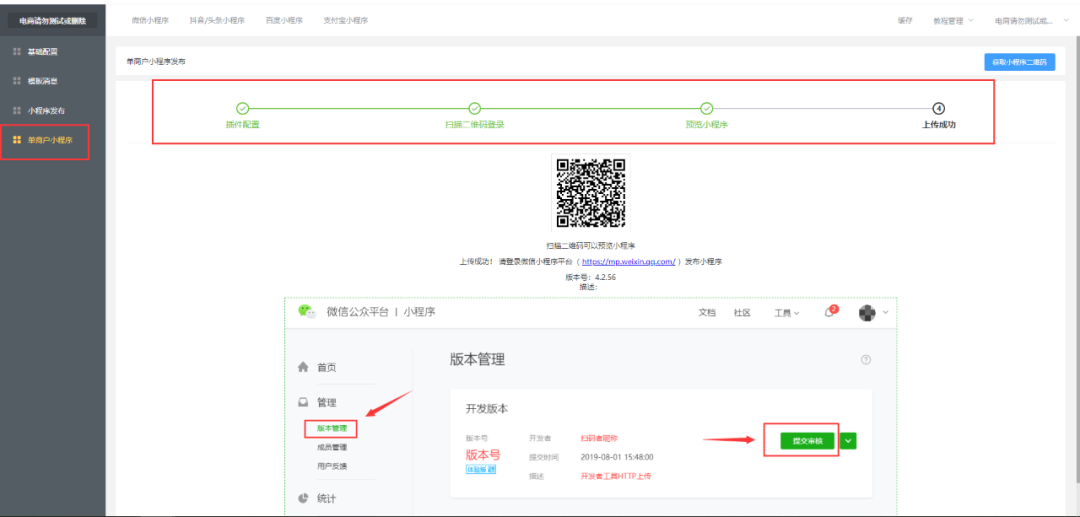This screenshot has height=517, width=1080.
Task: Select 用户反馈 under 管理
Action: click(332, 466)
